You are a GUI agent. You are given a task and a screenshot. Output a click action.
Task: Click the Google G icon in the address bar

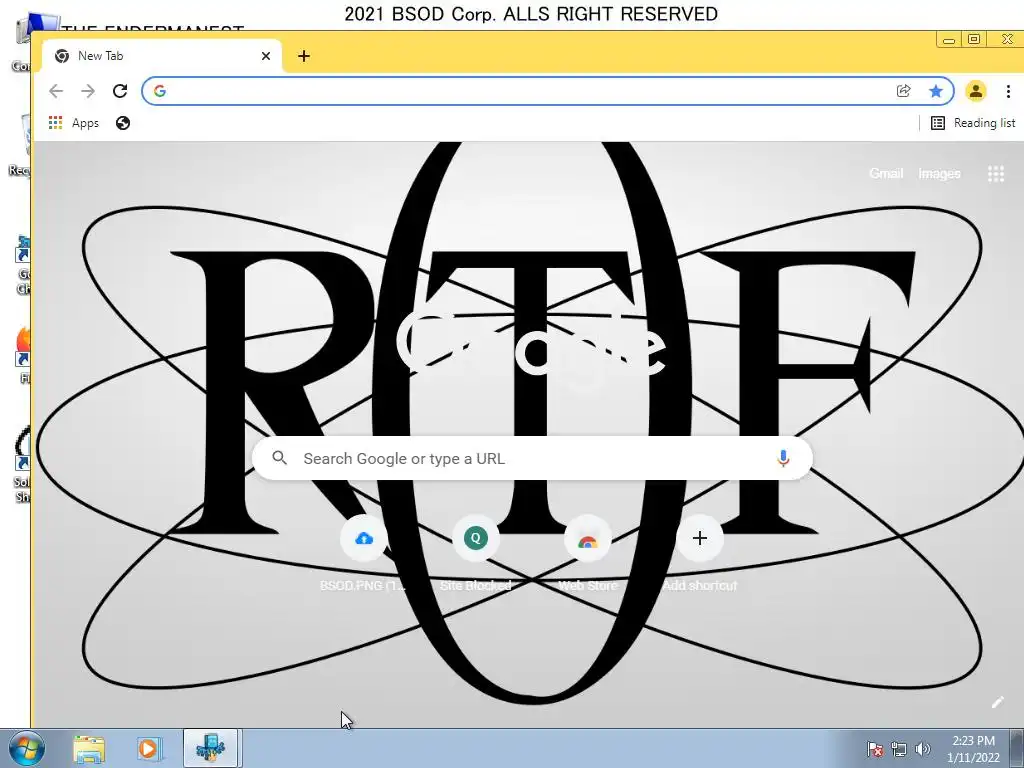pos(160,91)
